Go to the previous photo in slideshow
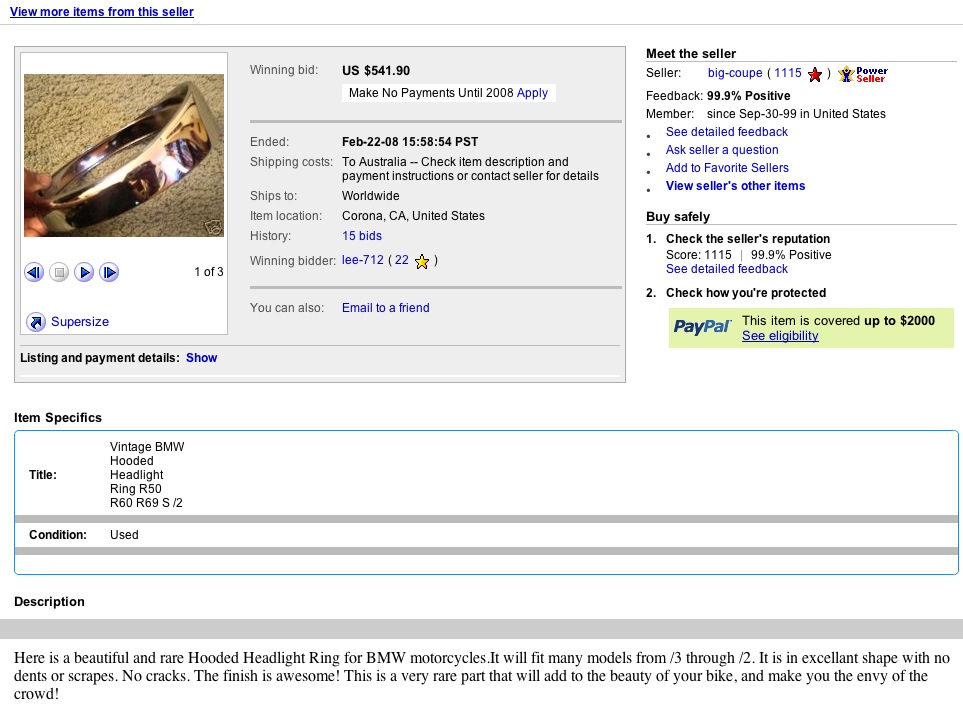The height and width of the screenshot is (707, 963). (x=34, y=272)
